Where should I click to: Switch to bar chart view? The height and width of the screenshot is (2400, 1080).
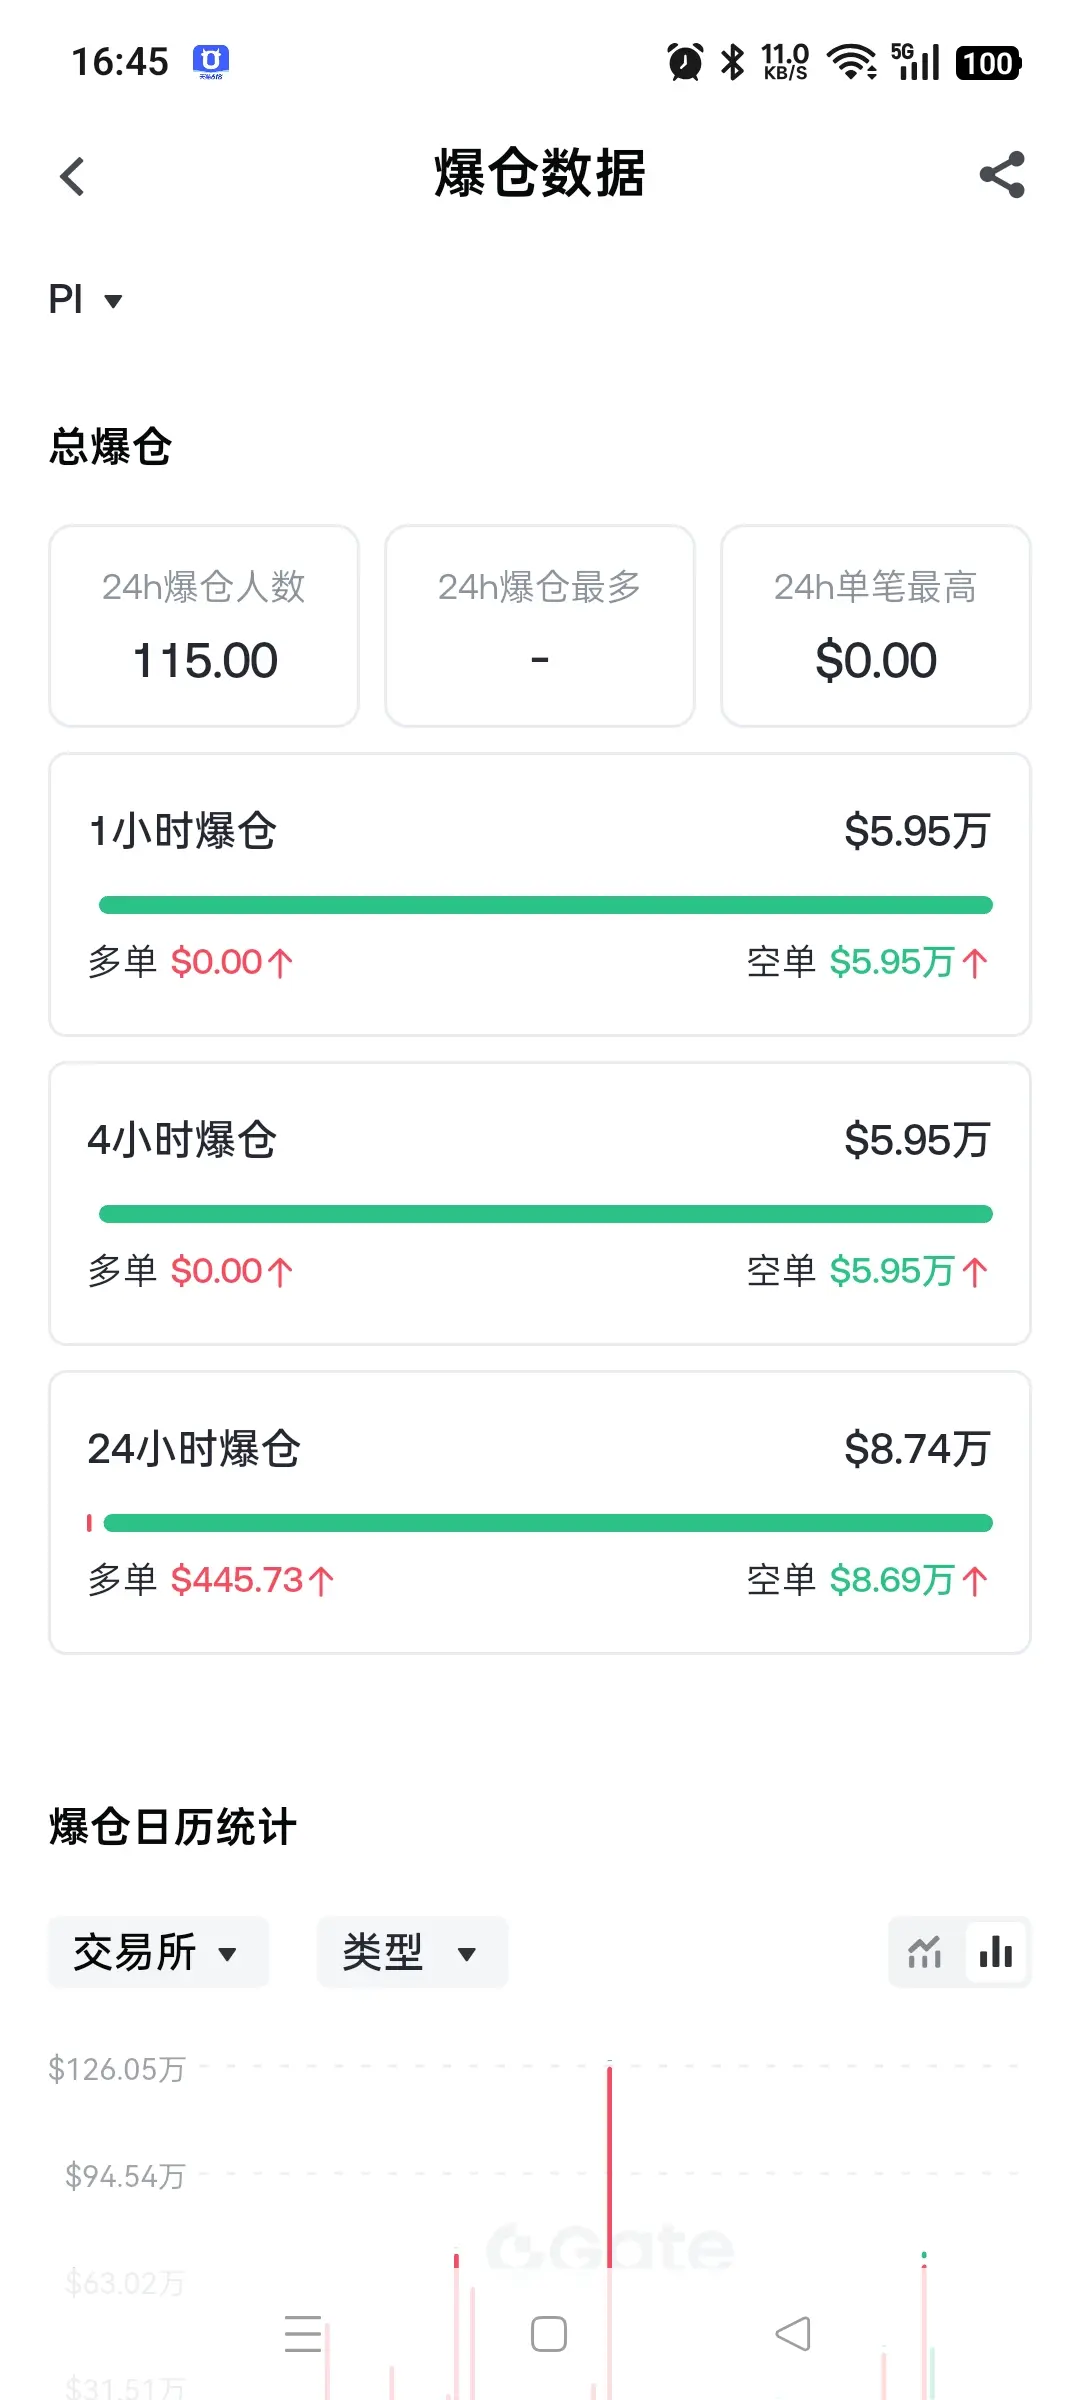[x=996, y=1952]
